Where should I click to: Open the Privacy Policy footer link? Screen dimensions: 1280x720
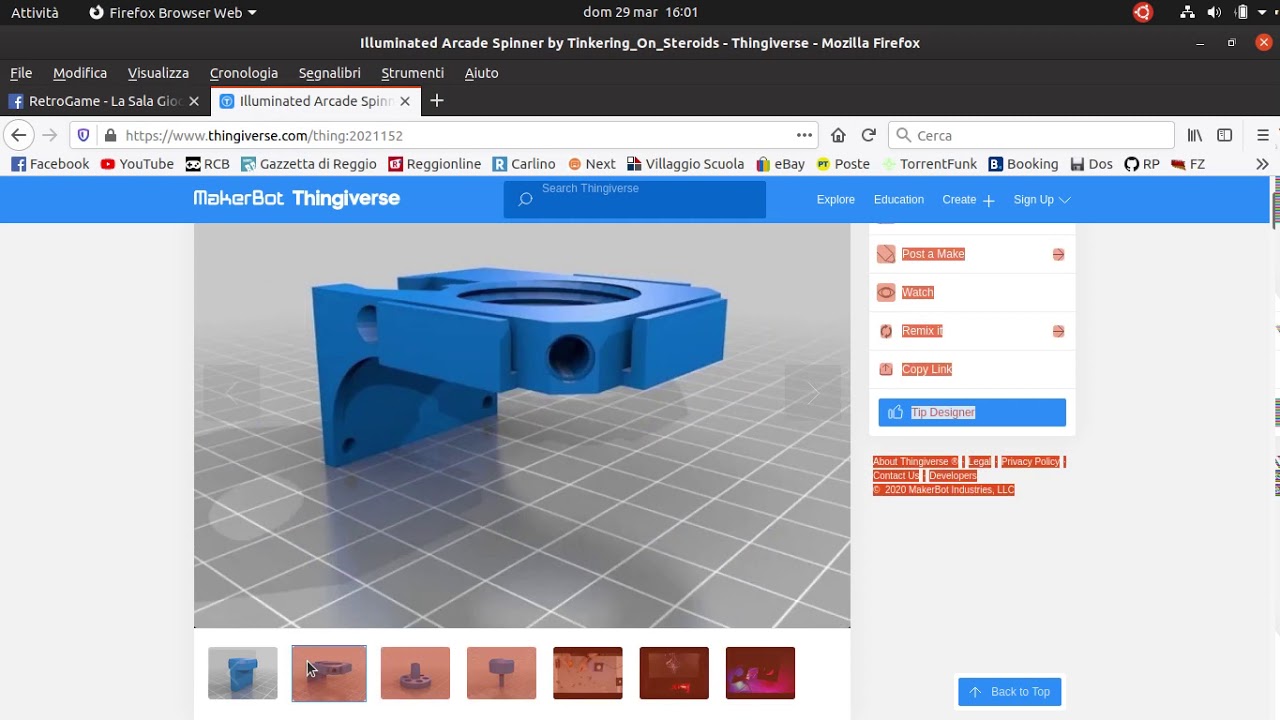pyautogui.click(x=1030, y=462)
